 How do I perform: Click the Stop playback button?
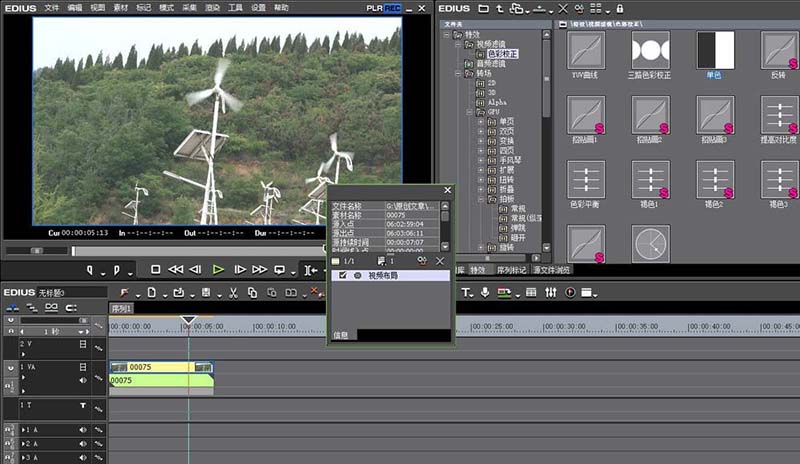[x=156, y=269]
